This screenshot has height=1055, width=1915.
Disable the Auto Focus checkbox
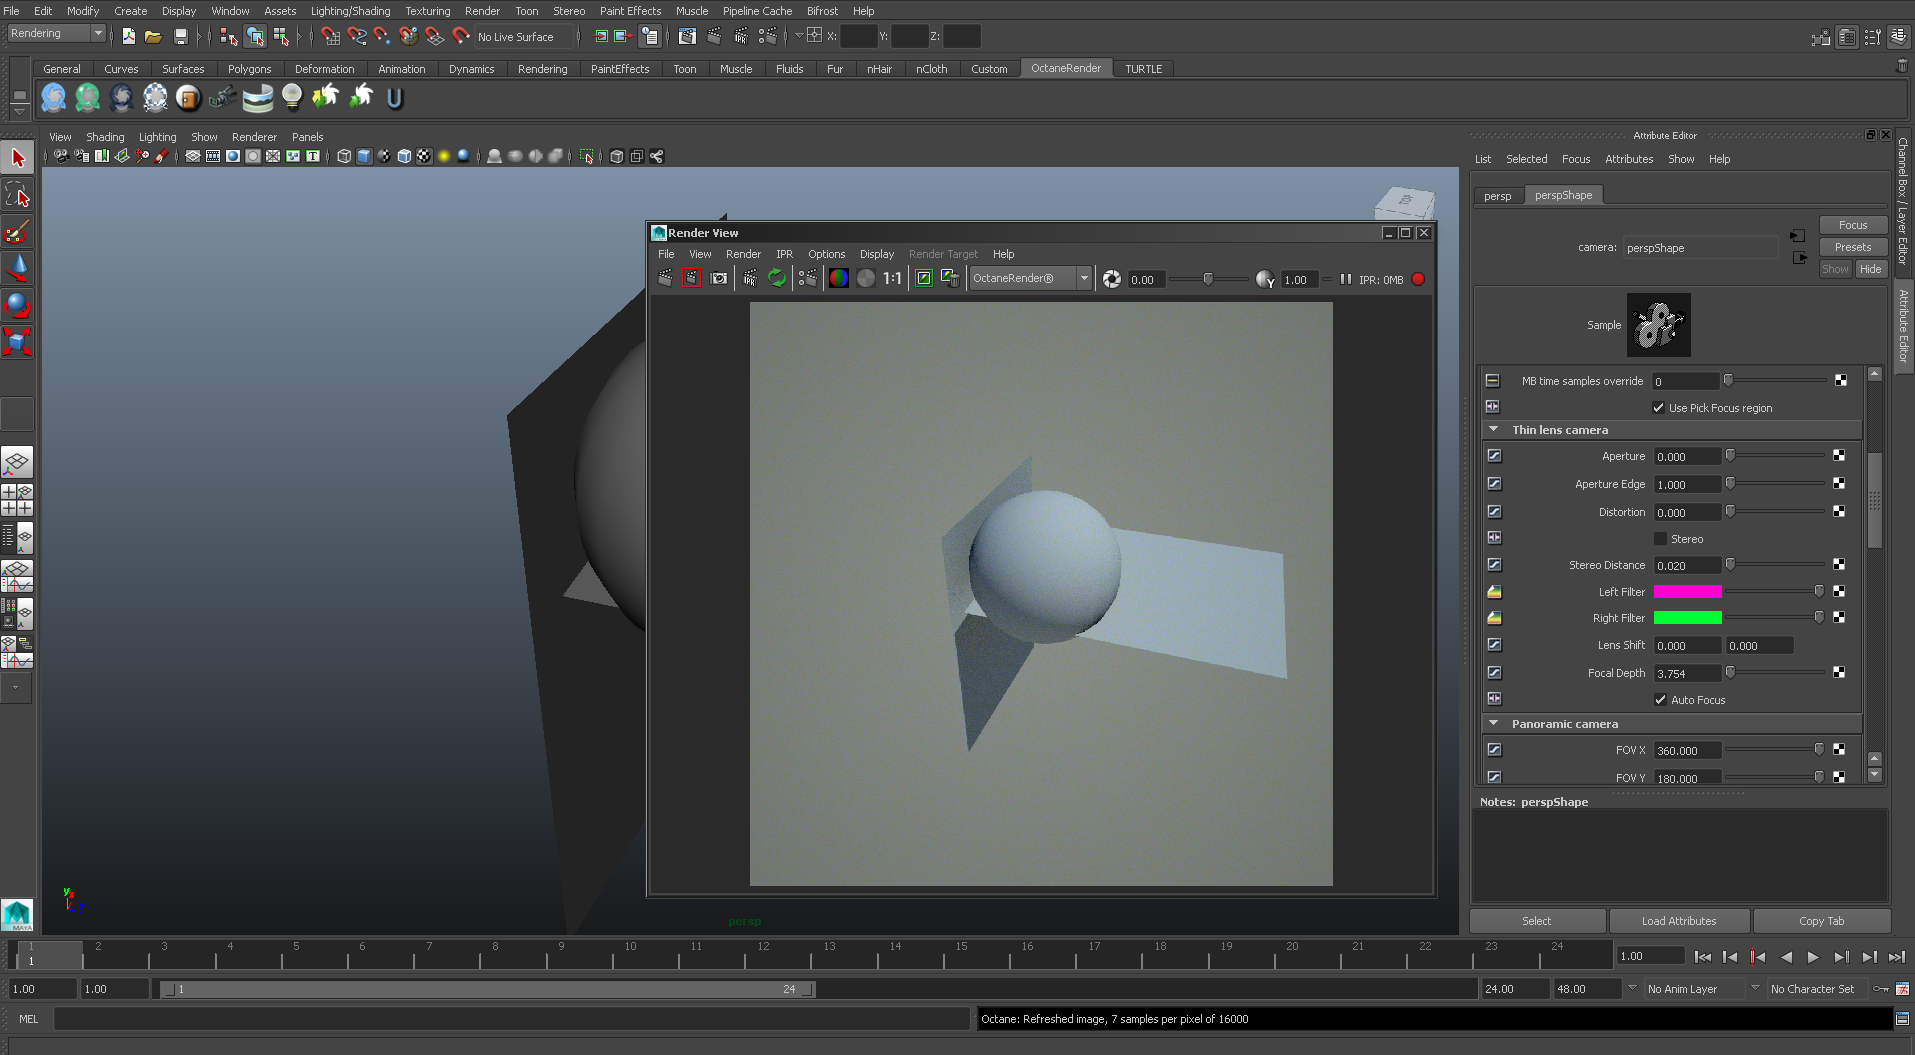tap(1660, 700)
